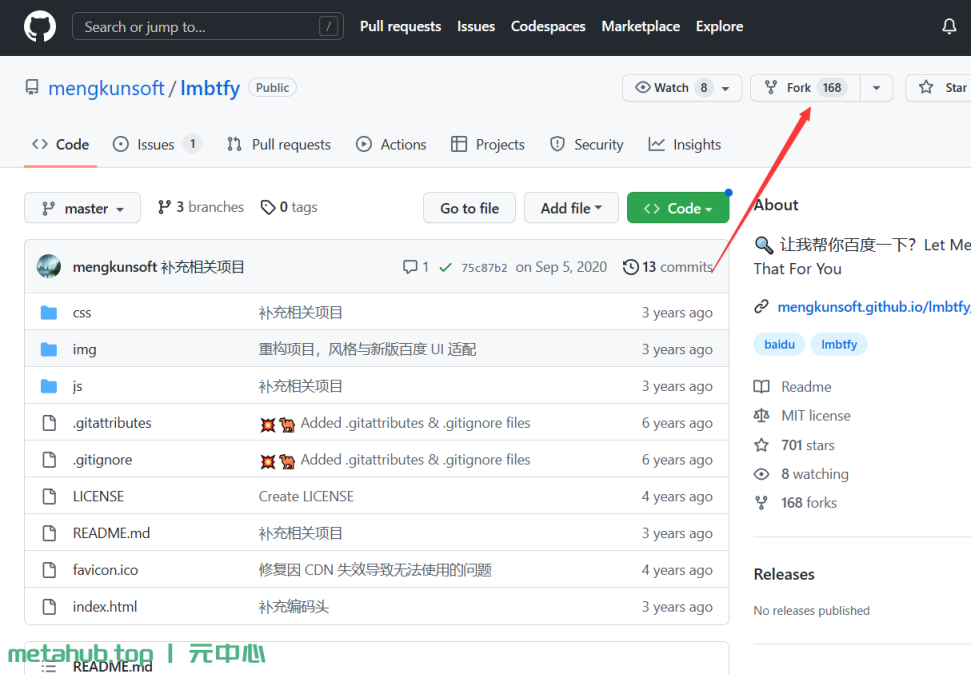
Task: Open the notifications bell
Action: click(x=949, y=27)
